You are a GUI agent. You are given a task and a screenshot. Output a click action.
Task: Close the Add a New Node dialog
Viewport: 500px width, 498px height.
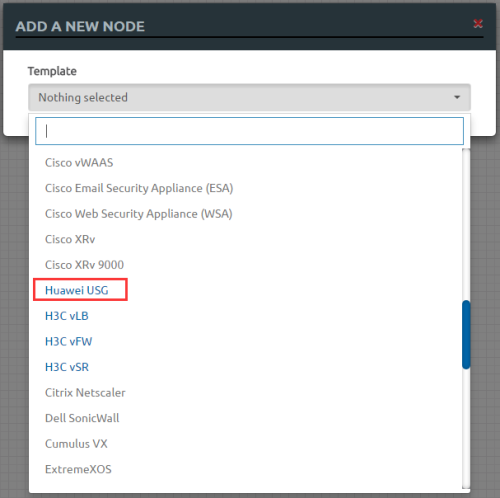point(478,23)
